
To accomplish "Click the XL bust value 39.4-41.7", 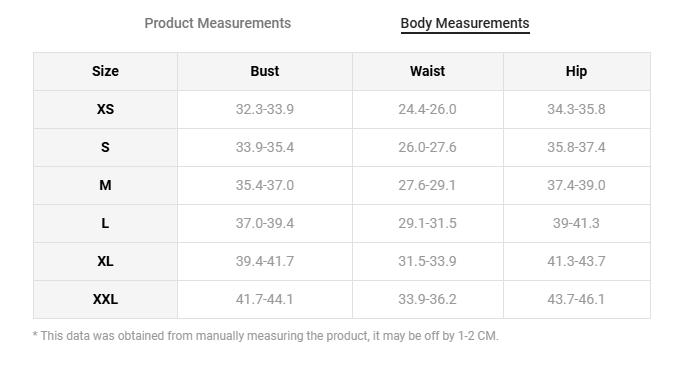I will (265, 261).
